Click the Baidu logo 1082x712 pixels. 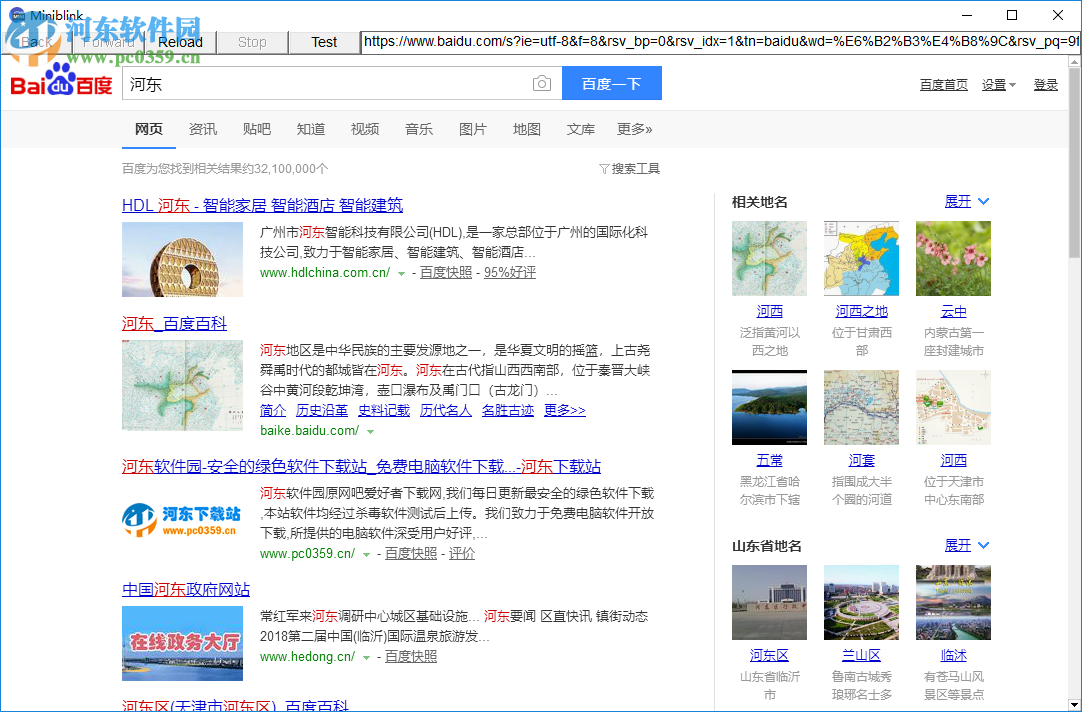(x=61, y=82)
